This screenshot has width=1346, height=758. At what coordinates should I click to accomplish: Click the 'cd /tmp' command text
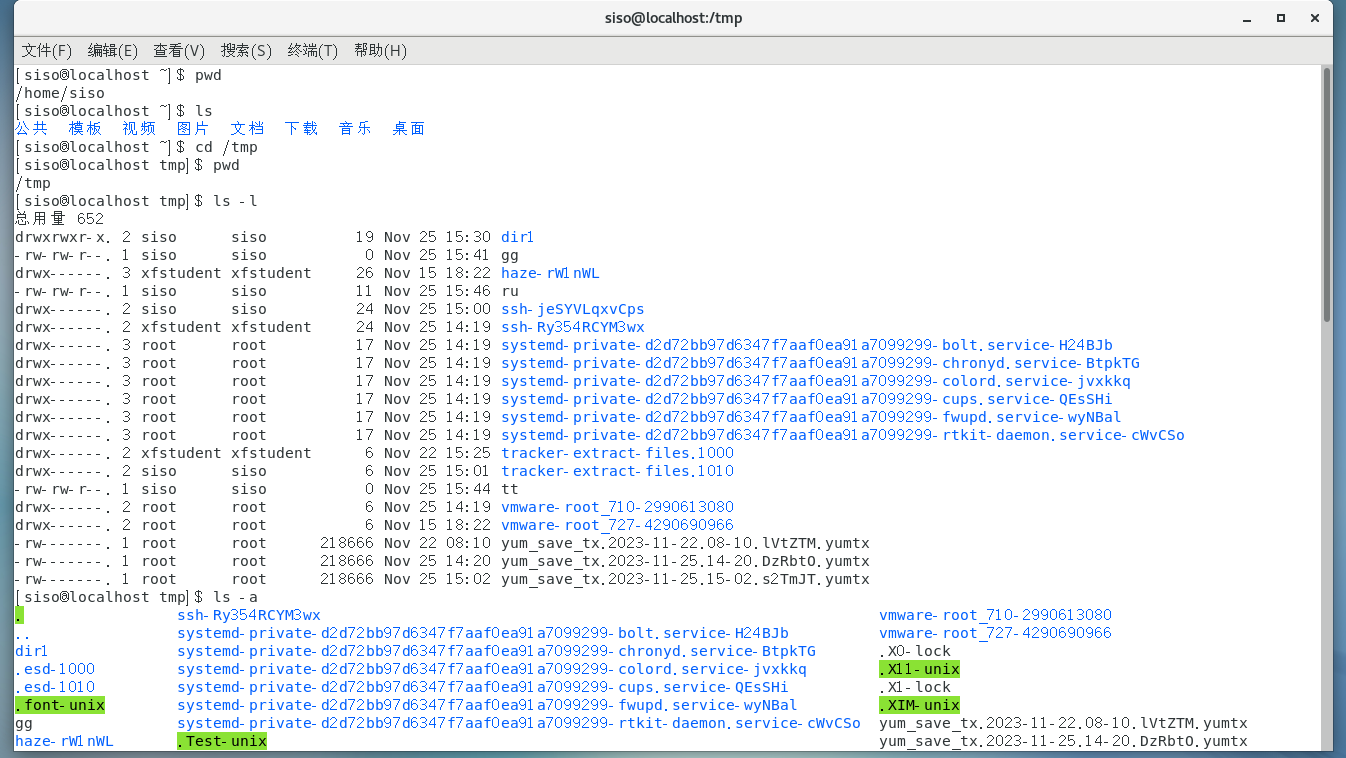click(226, 147)
